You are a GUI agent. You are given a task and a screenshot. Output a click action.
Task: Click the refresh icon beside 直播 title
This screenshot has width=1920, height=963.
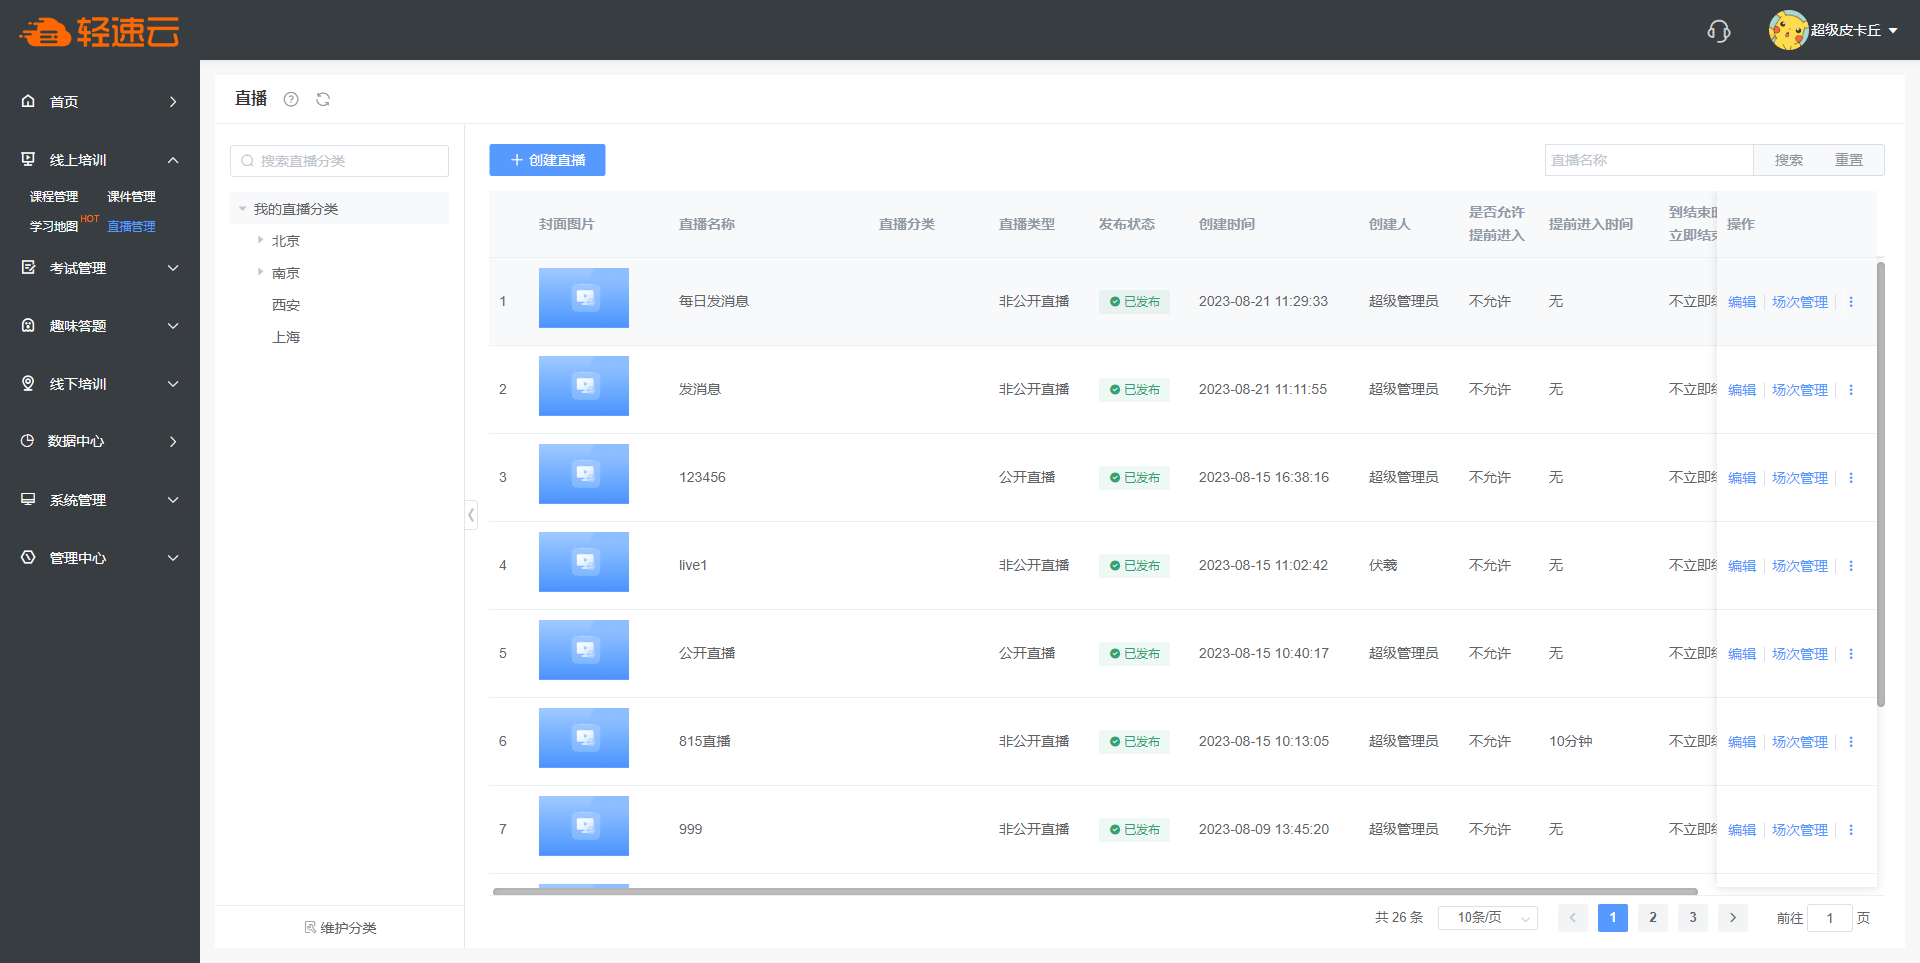click(x=323, y=99)
